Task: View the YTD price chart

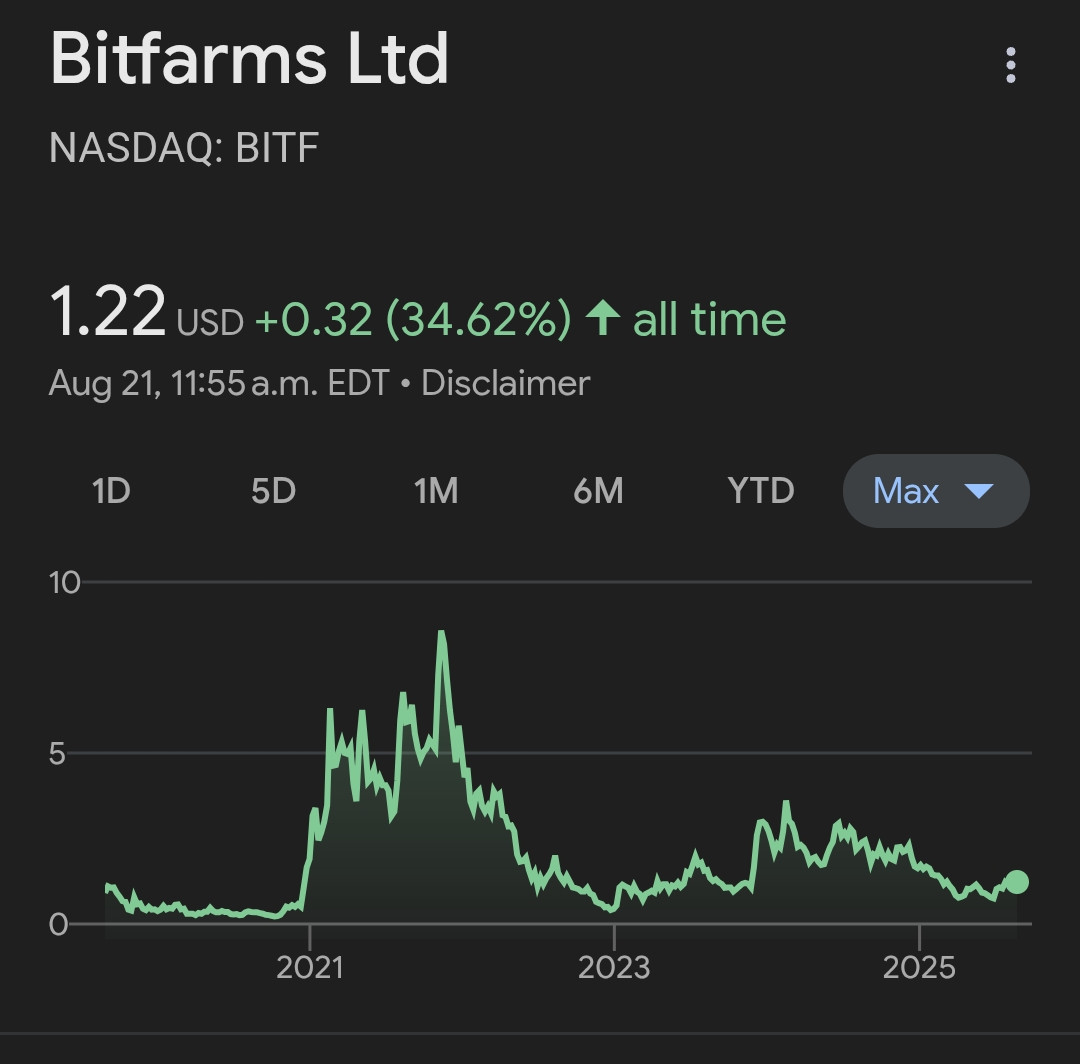Action: coord(761,491)
